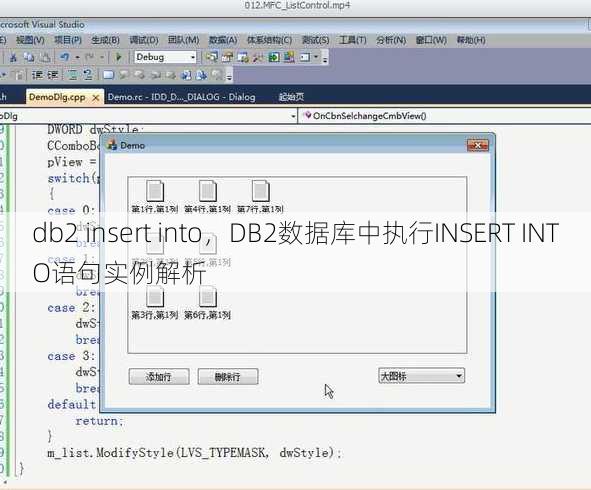Click the Increase Indent icon
Image resolution: width=591 pixels, height=490 pixels.
tap(53, 75)
